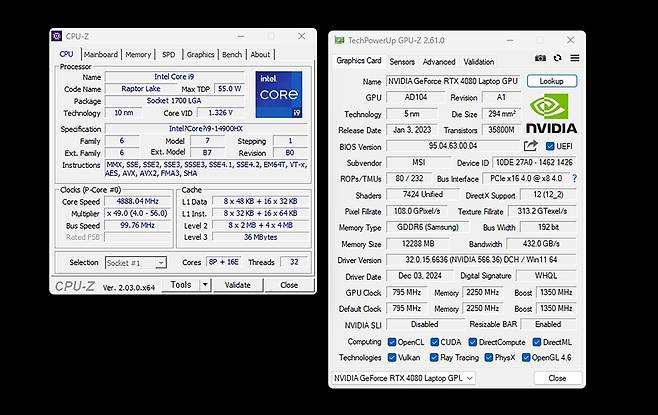658x415 pixels.
Task: Click the GPU value AD104
Action: tap(415, 97)
